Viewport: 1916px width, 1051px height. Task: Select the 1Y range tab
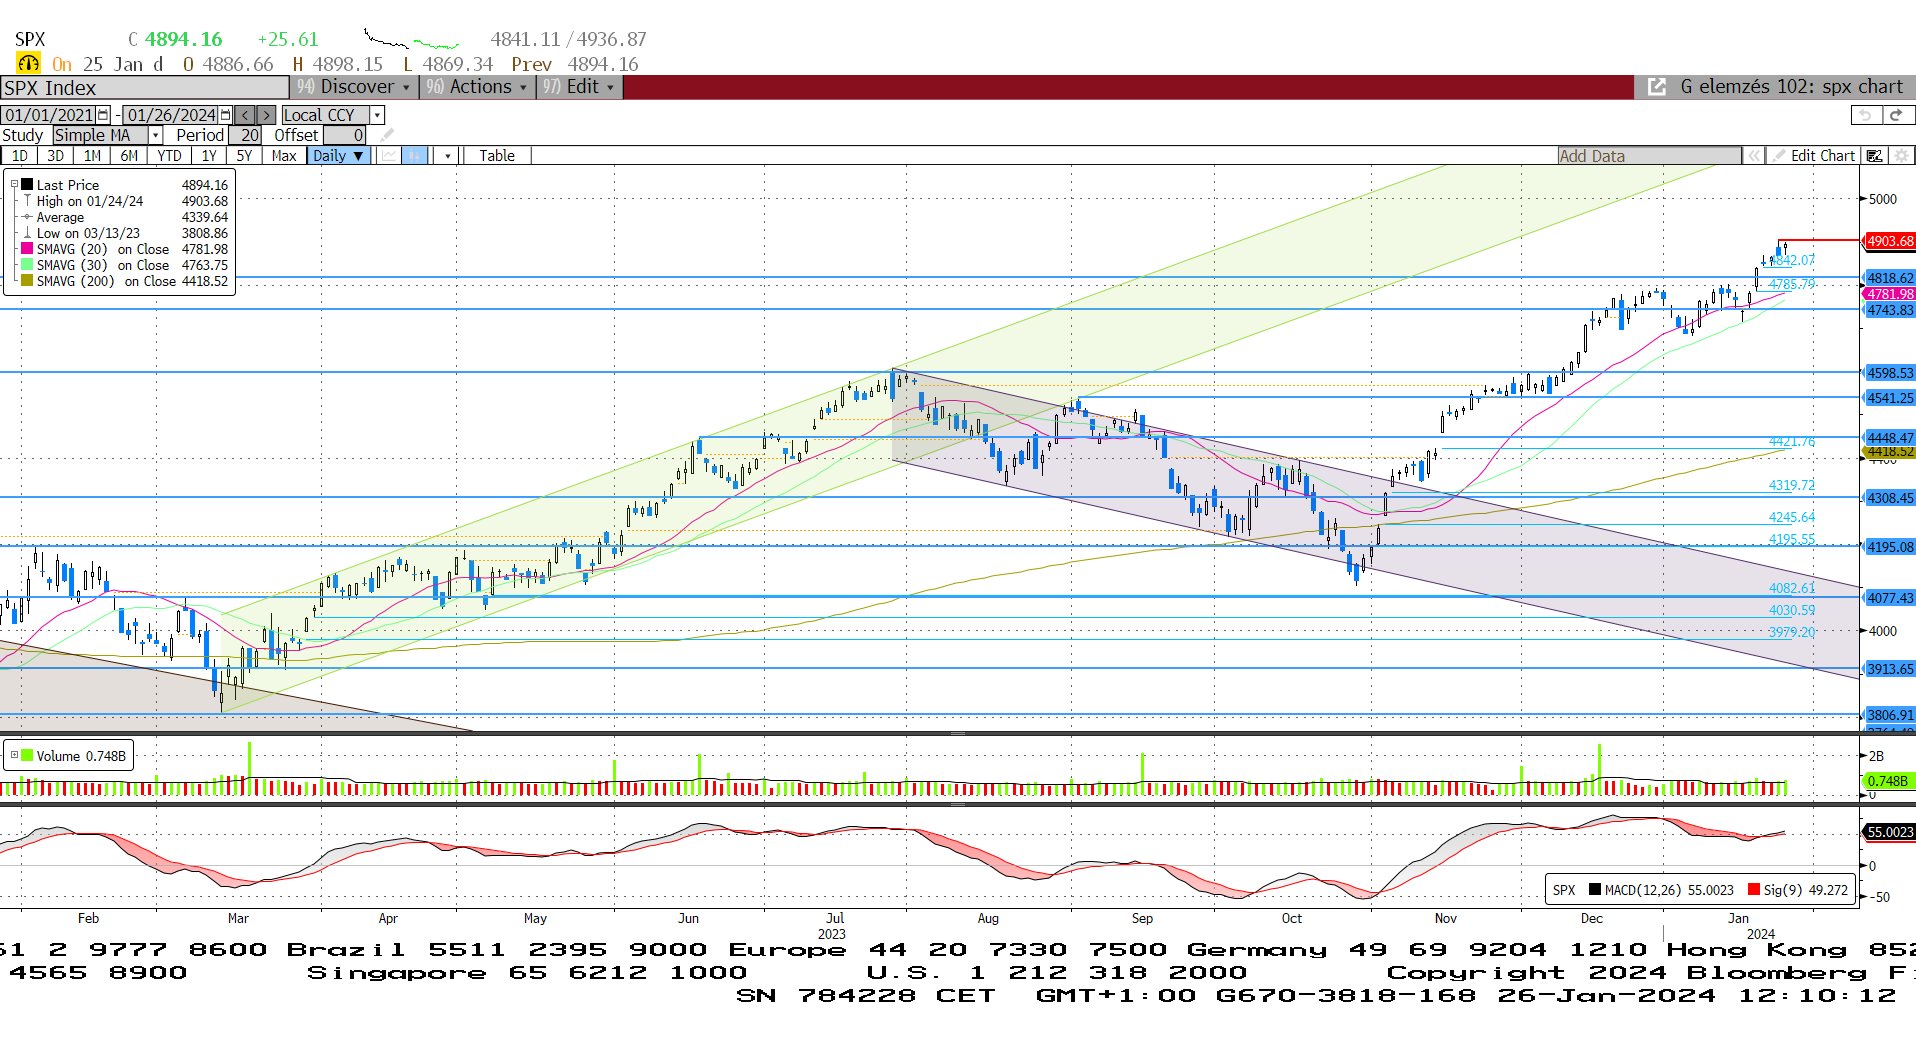(x=209, y=156)
